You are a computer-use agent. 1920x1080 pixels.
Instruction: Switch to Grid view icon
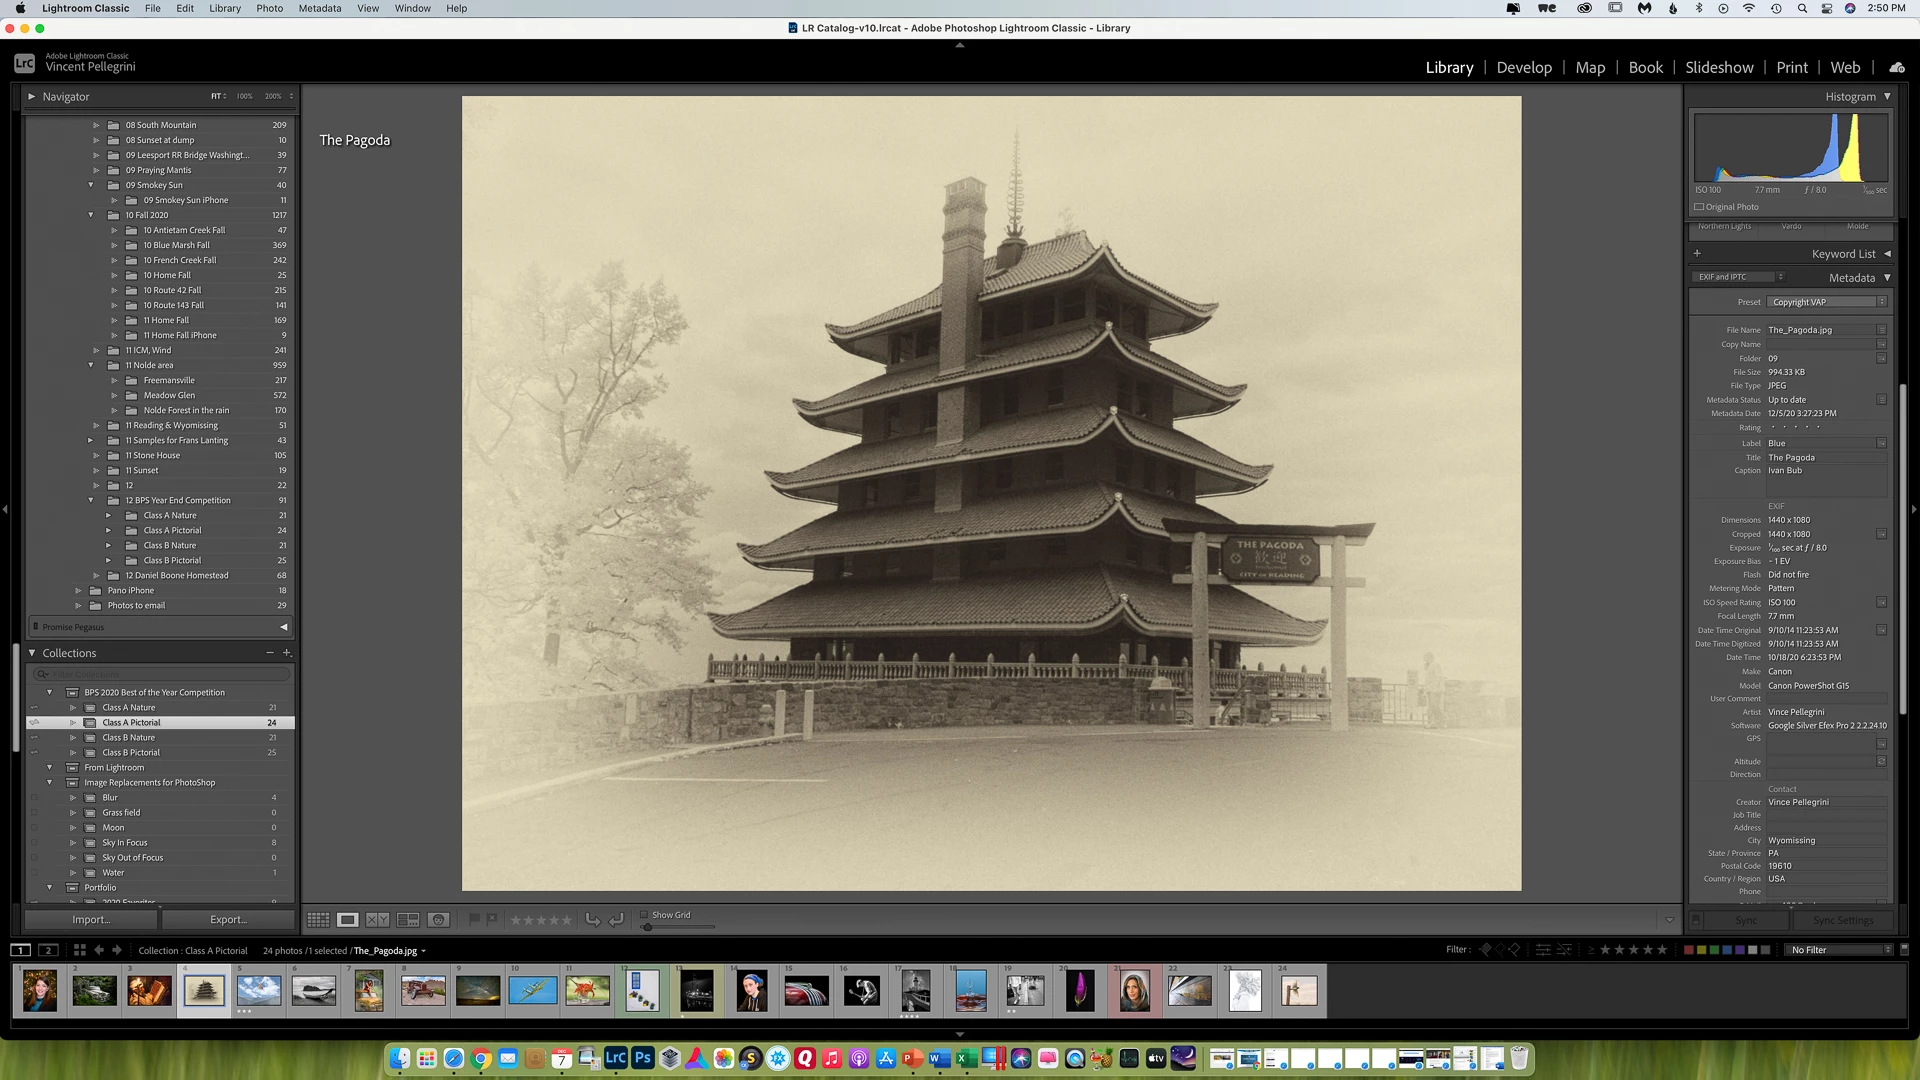(318, 920)
